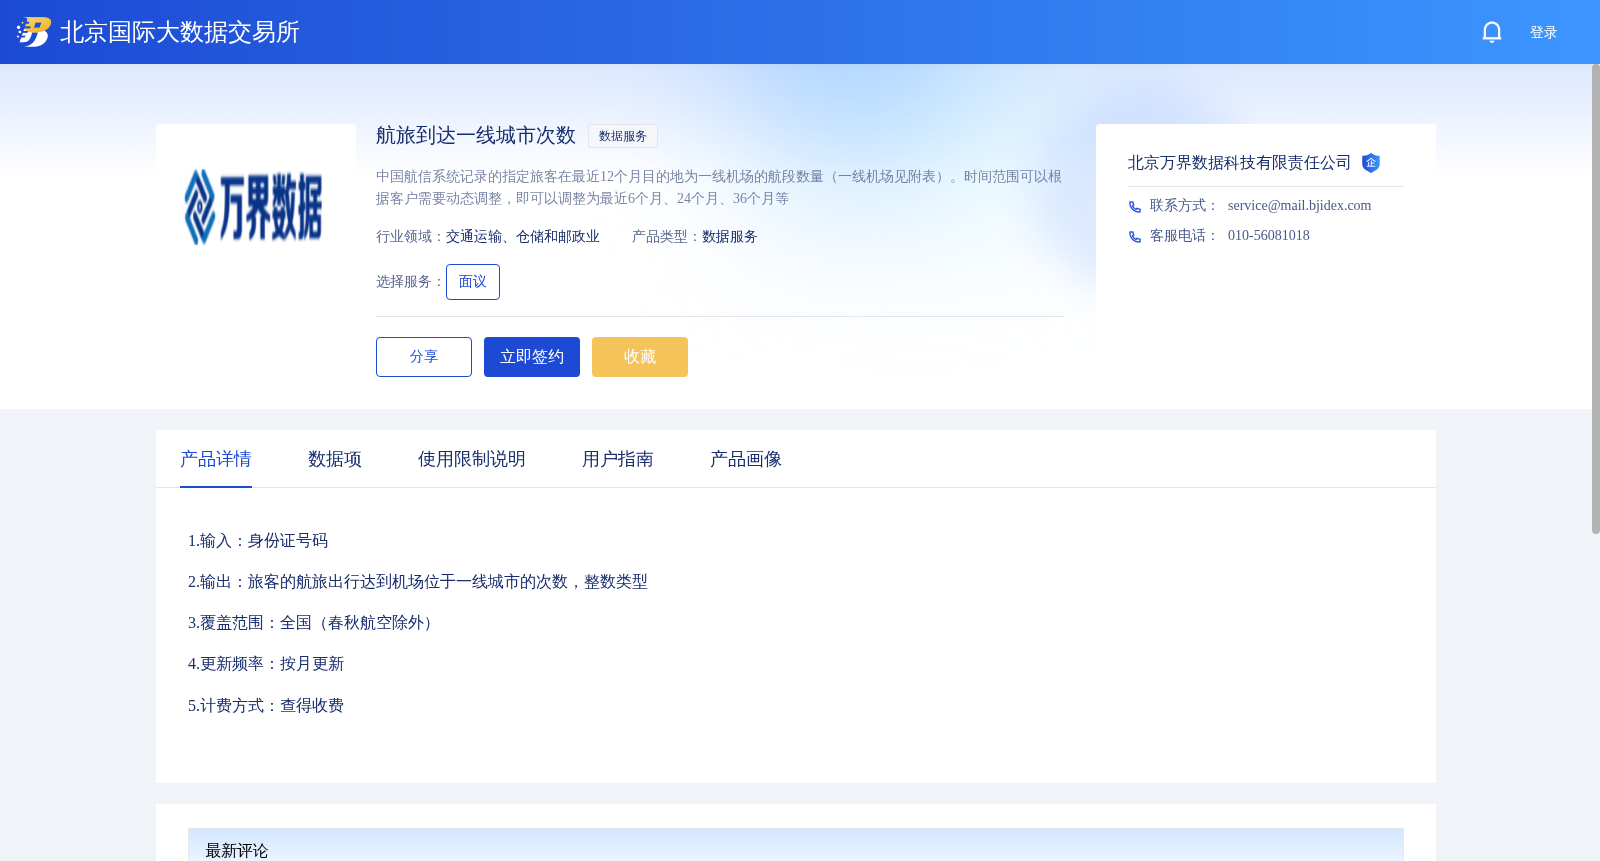Click the 产品类型 value 数据服务

pos(730,237)
